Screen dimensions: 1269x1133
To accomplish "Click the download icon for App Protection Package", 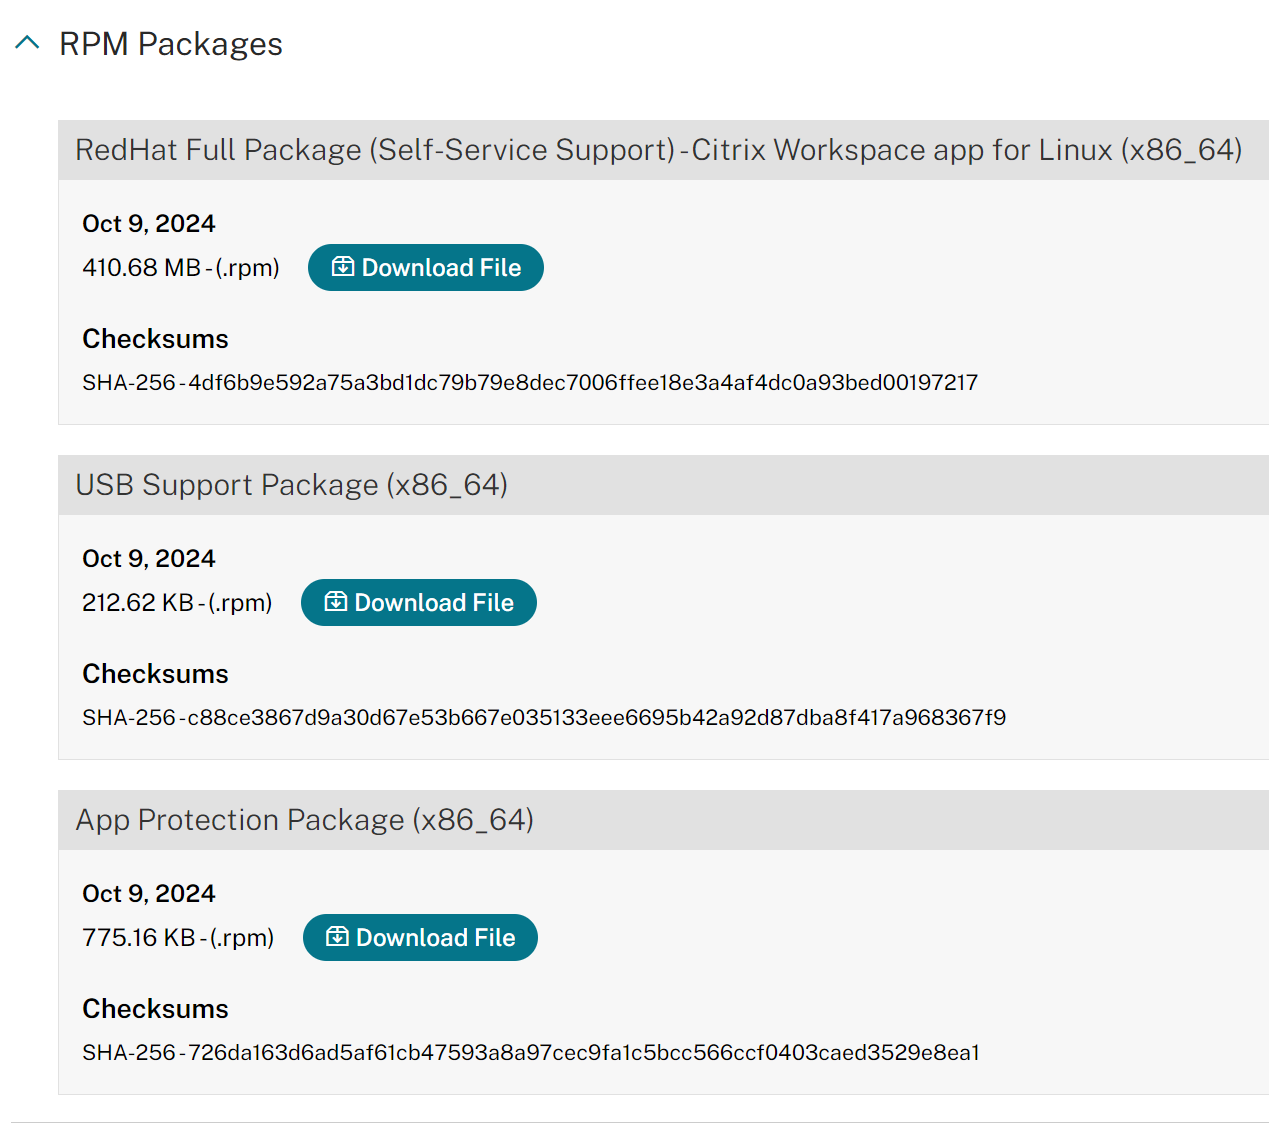I will point(338,937).
